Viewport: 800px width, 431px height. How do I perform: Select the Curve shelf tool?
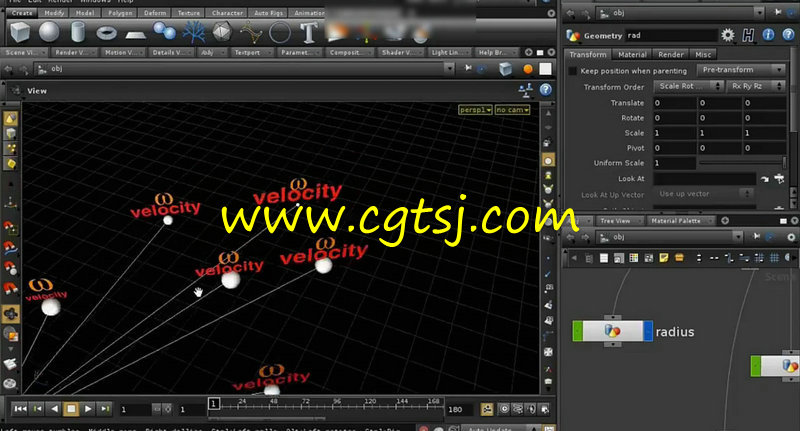251,33
